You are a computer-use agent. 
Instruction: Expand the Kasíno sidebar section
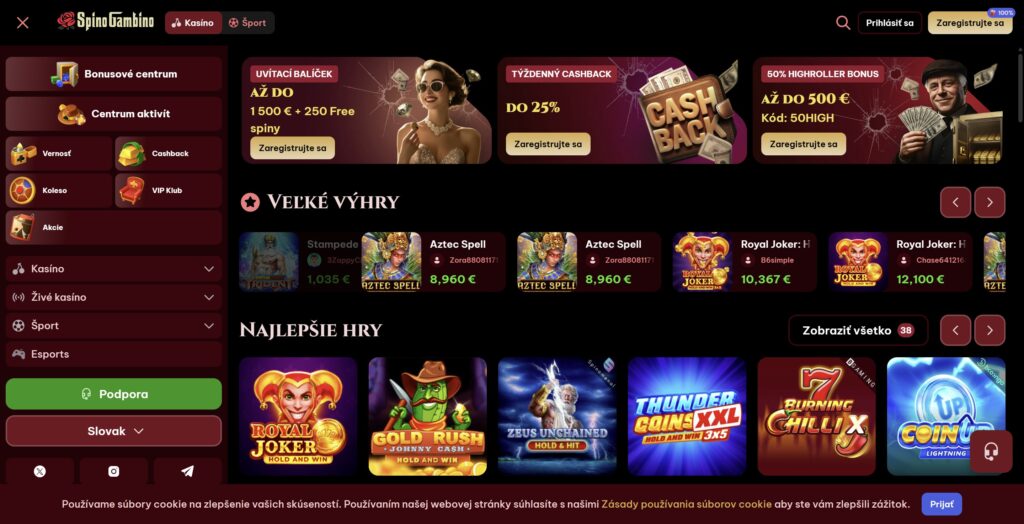click(114, 269)
